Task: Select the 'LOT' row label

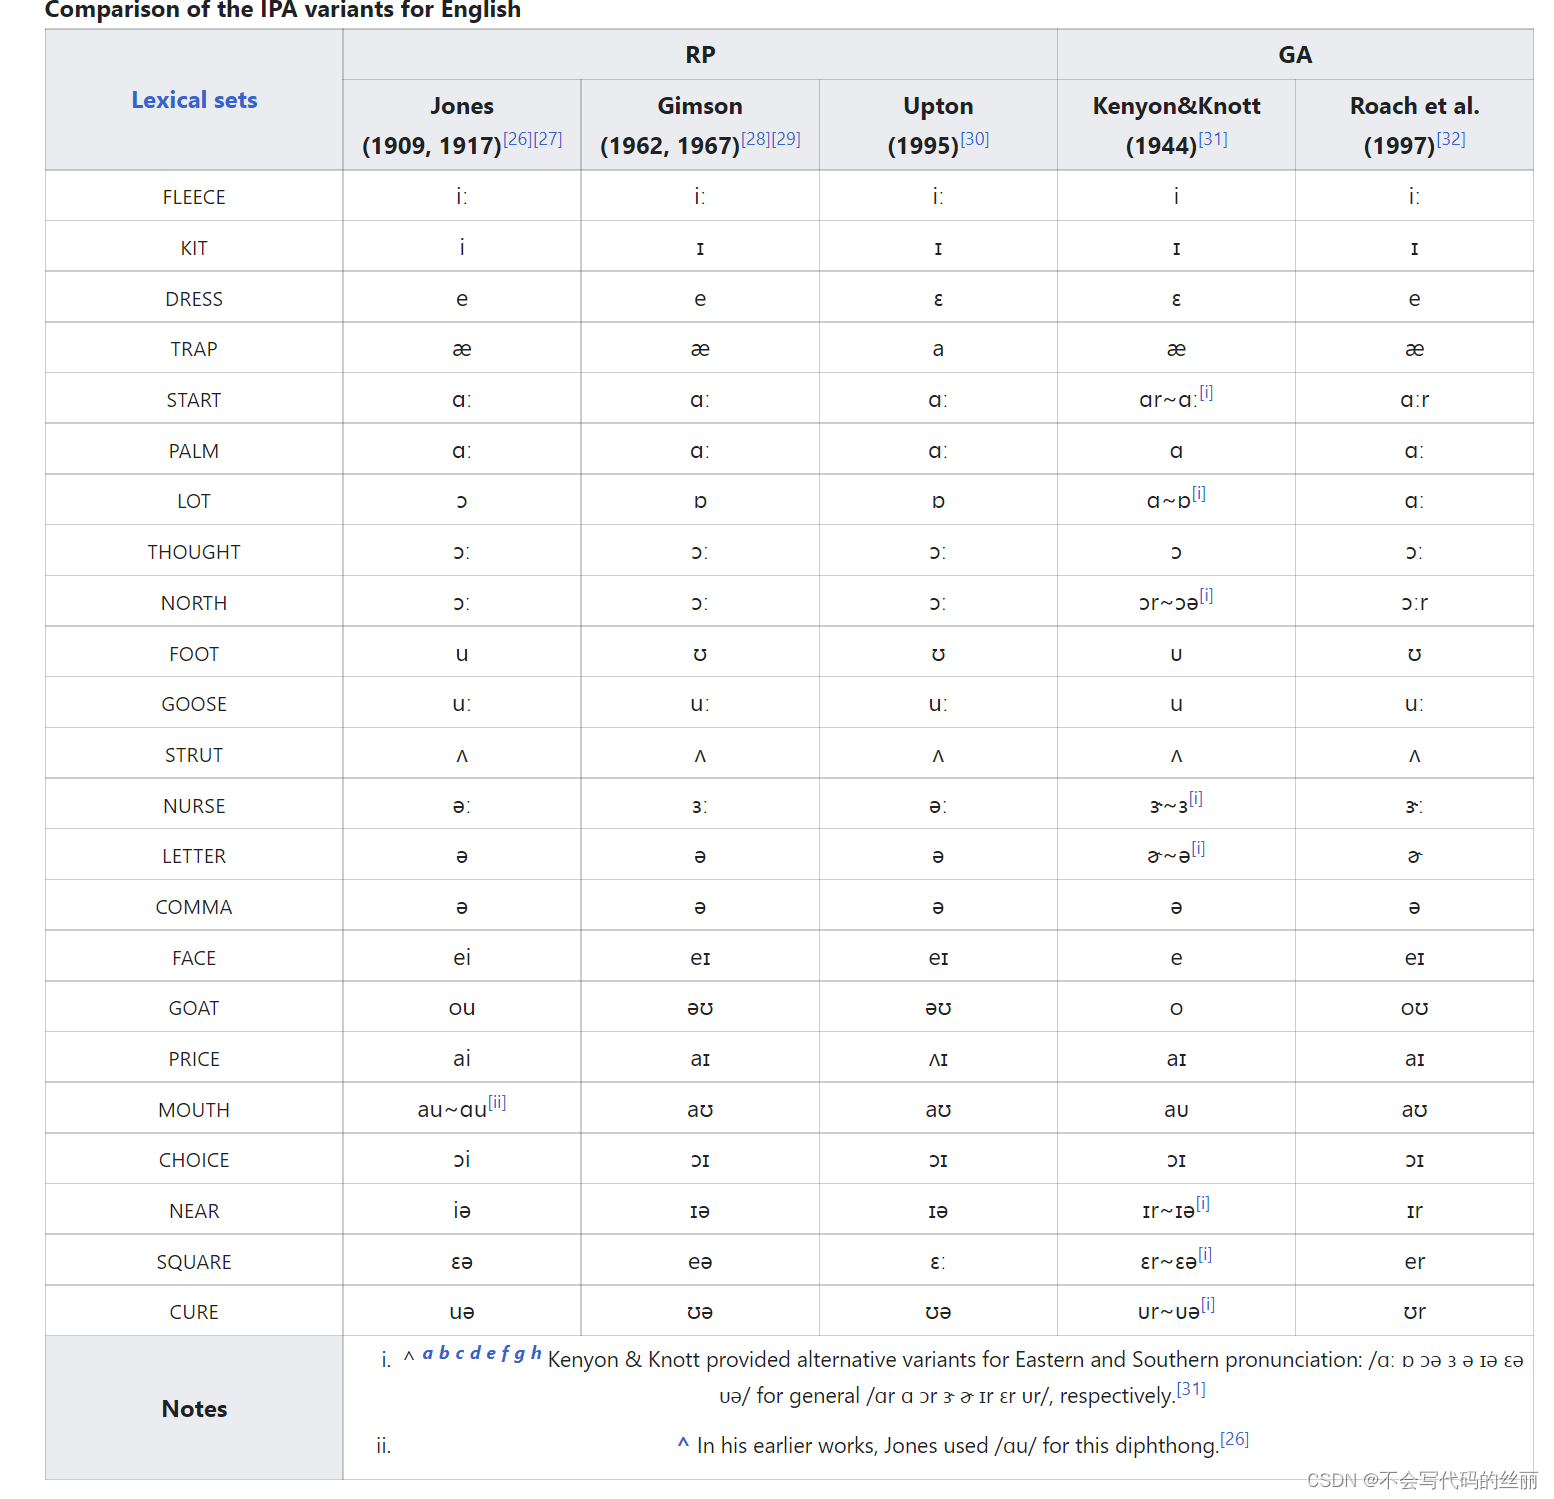Action: pos(194,501)
